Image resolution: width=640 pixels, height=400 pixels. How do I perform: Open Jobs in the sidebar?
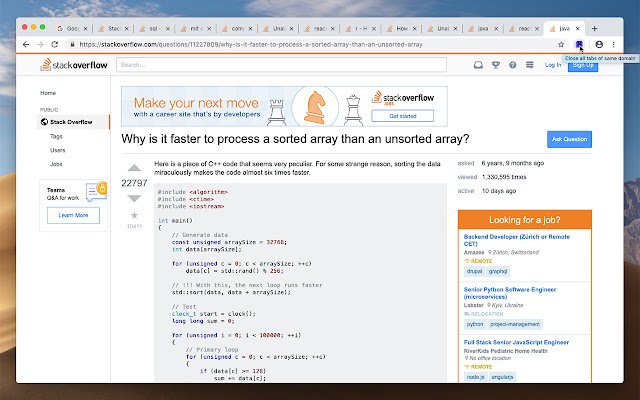click(56, 164)
